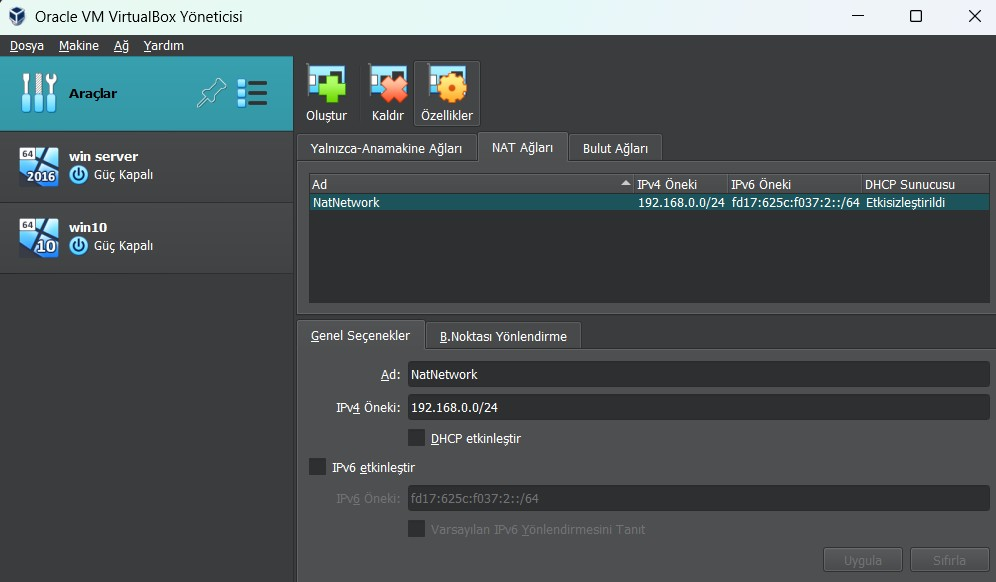Open the Ağ menu
This screenshot has height=582, width=996.
(x=121, y=46)
